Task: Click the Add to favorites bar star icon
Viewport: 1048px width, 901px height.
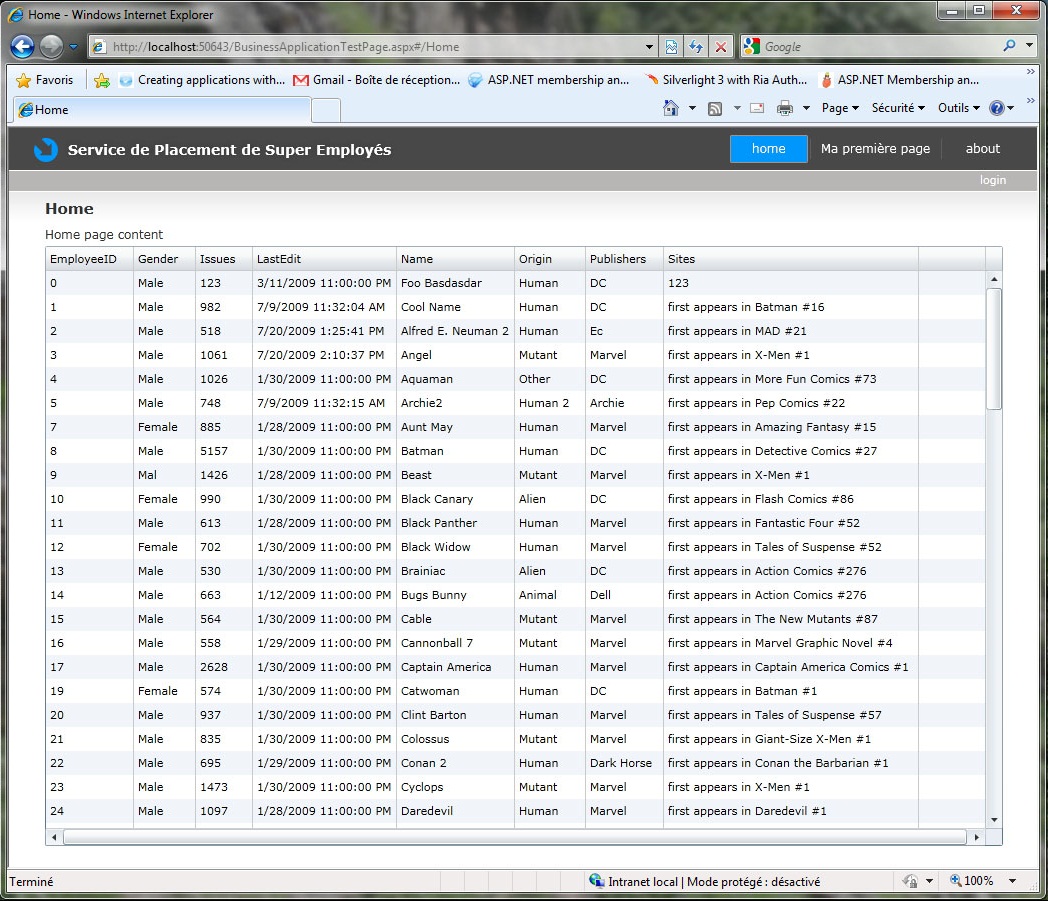Action: [x=101, y=80]
